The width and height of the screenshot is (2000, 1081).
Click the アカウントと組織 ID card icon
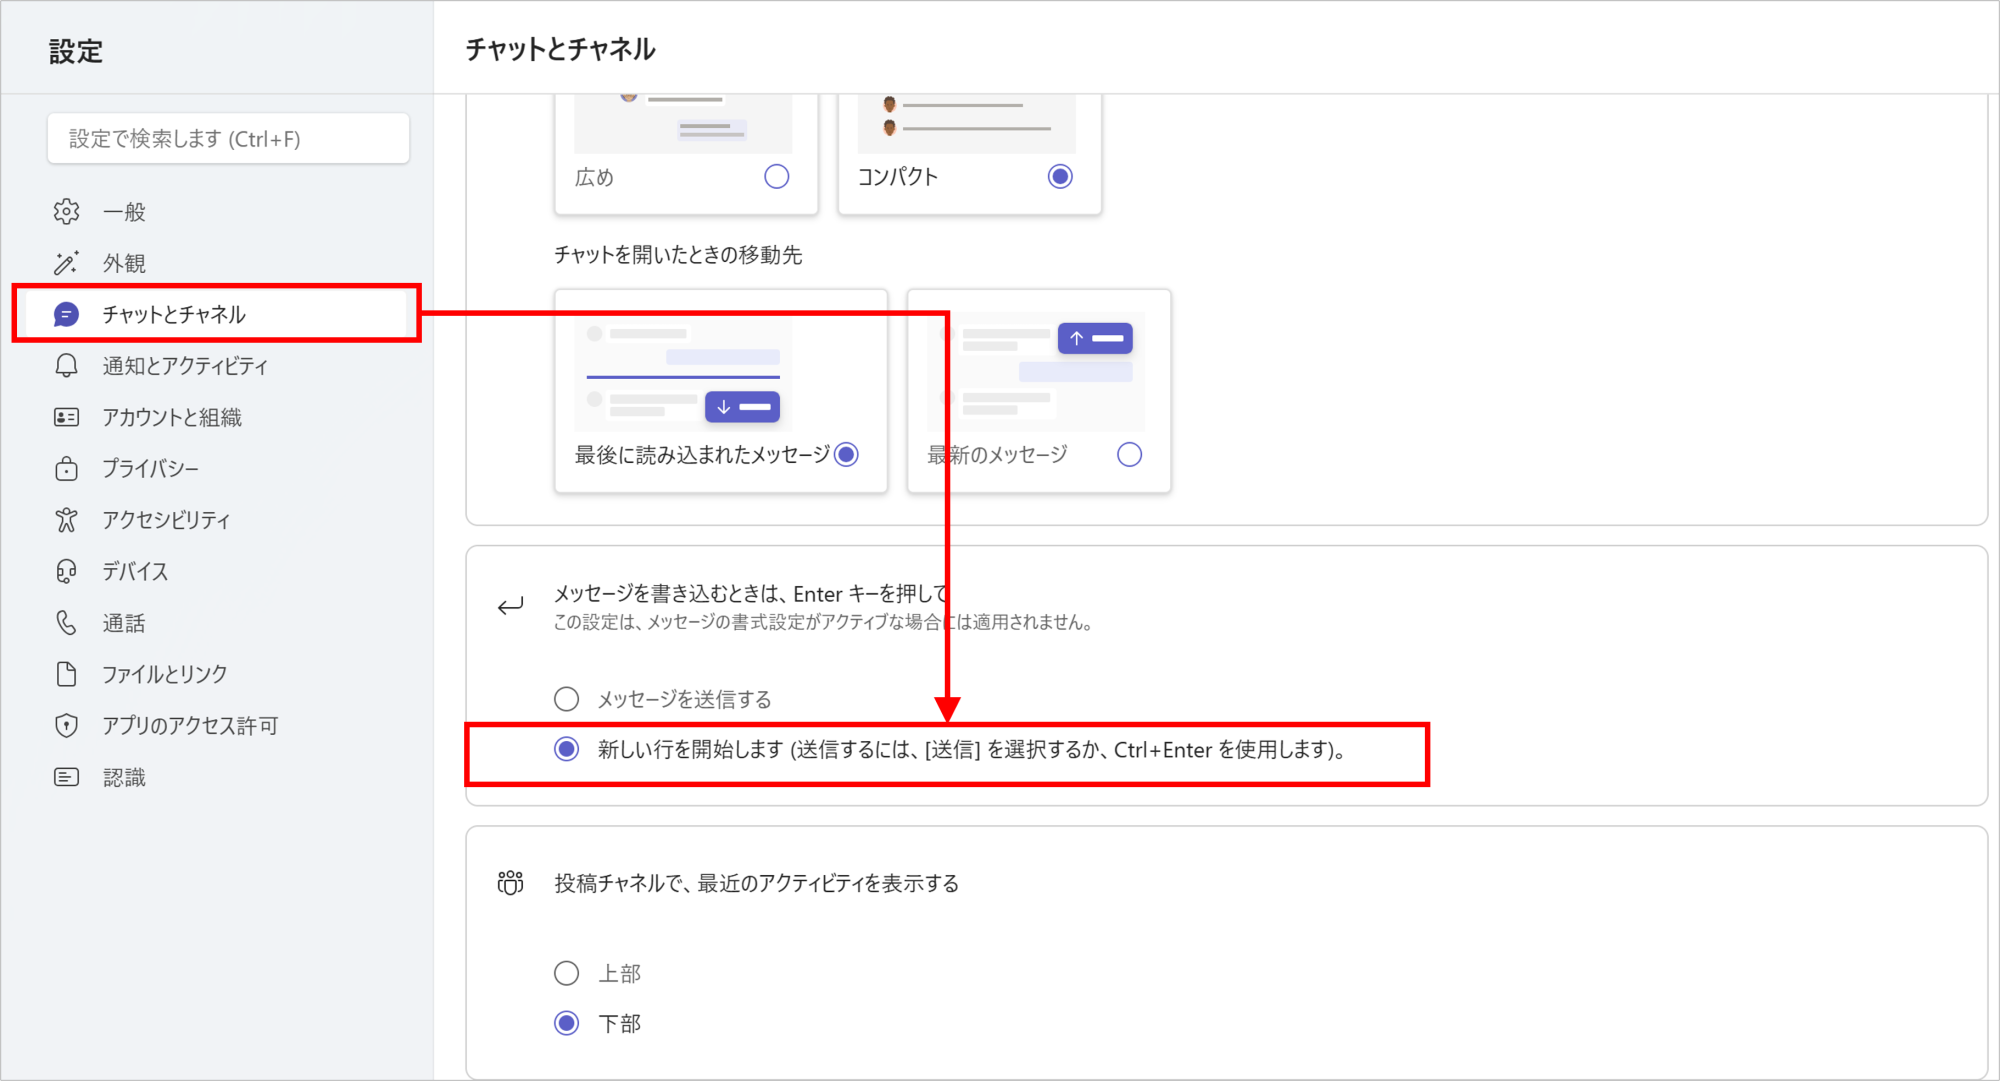66,417
